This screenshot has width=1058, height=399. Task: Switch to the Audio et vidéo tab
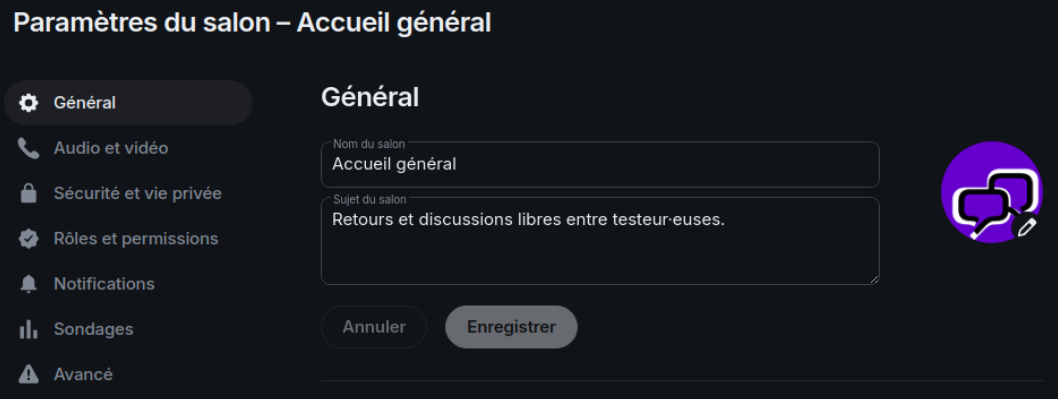(x=128, y=149)
